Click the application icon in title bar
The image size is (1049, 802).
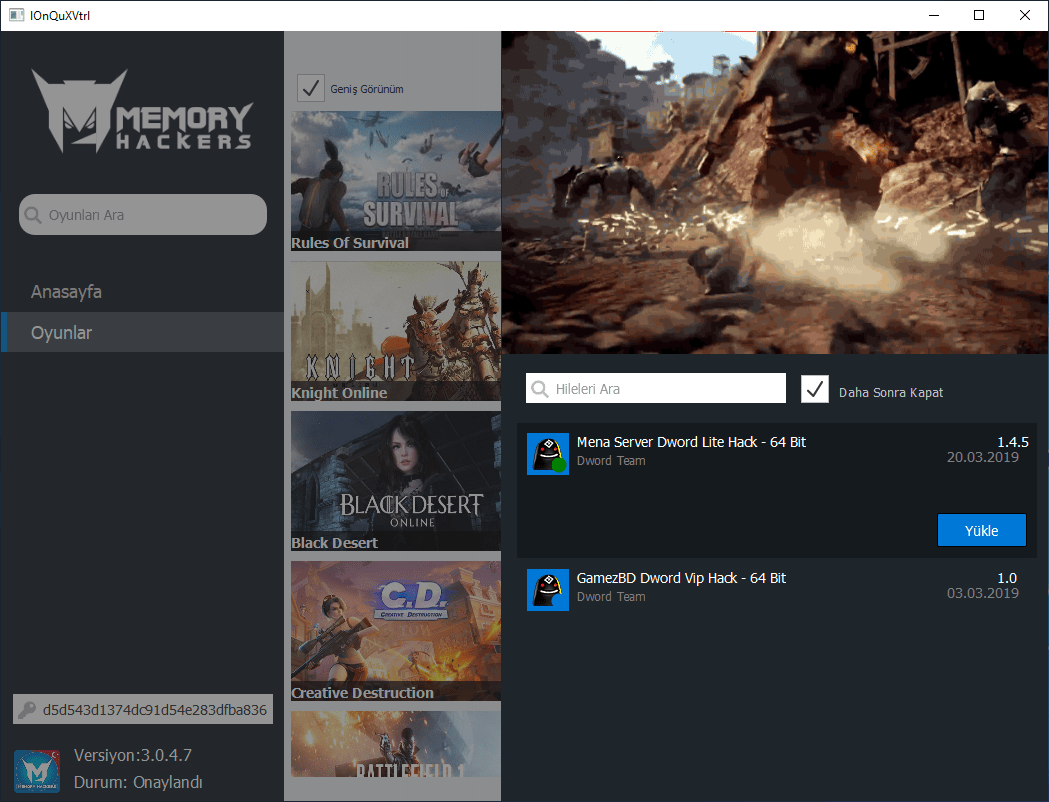point(16,15)
